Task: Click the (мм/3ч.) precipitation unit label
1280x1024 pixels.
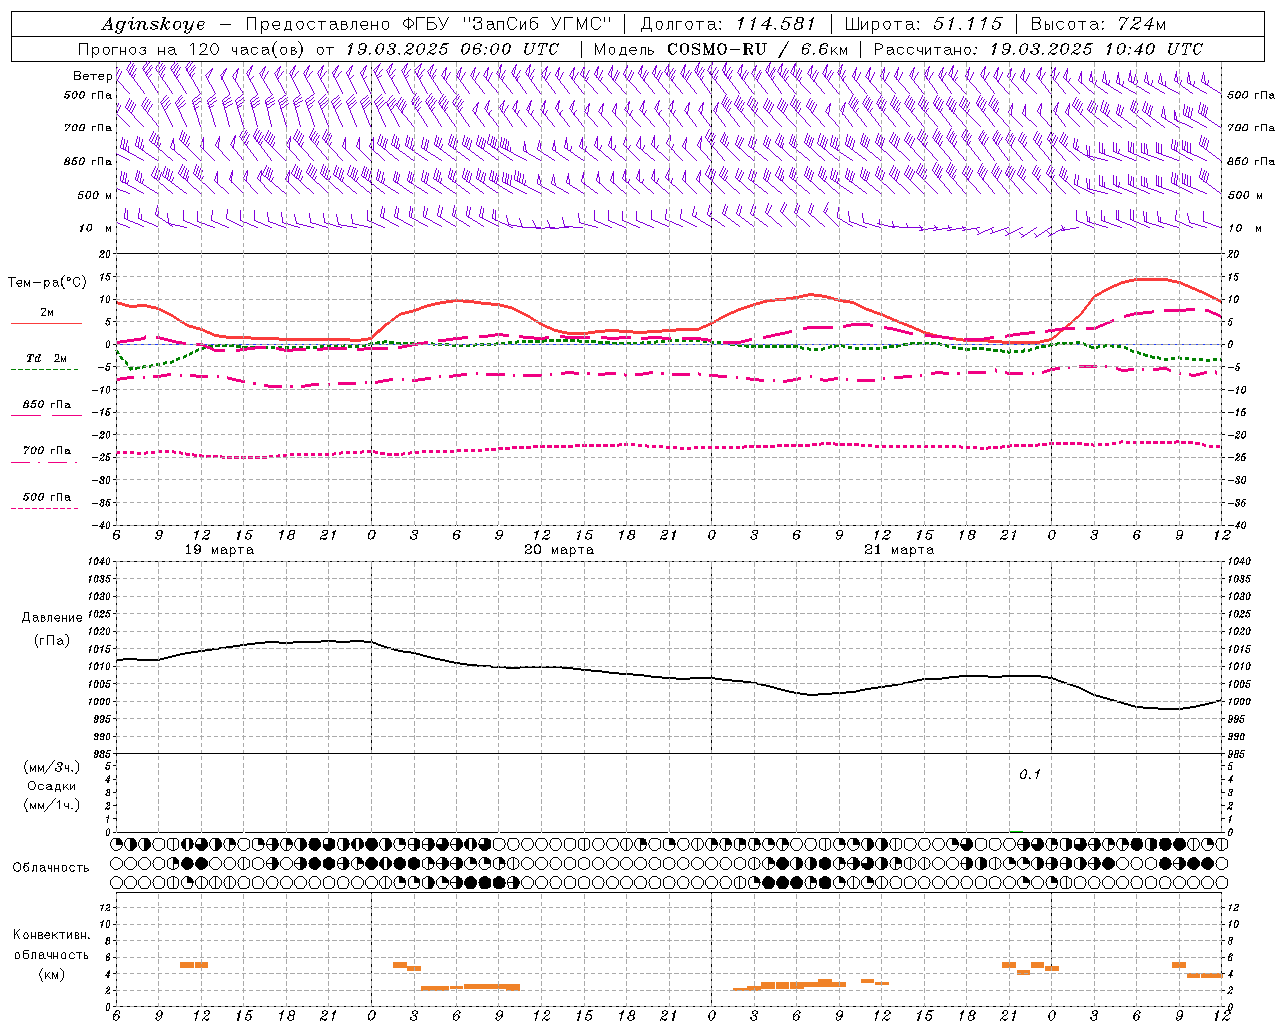Action: pyautogui.click(x=52, y=767)
